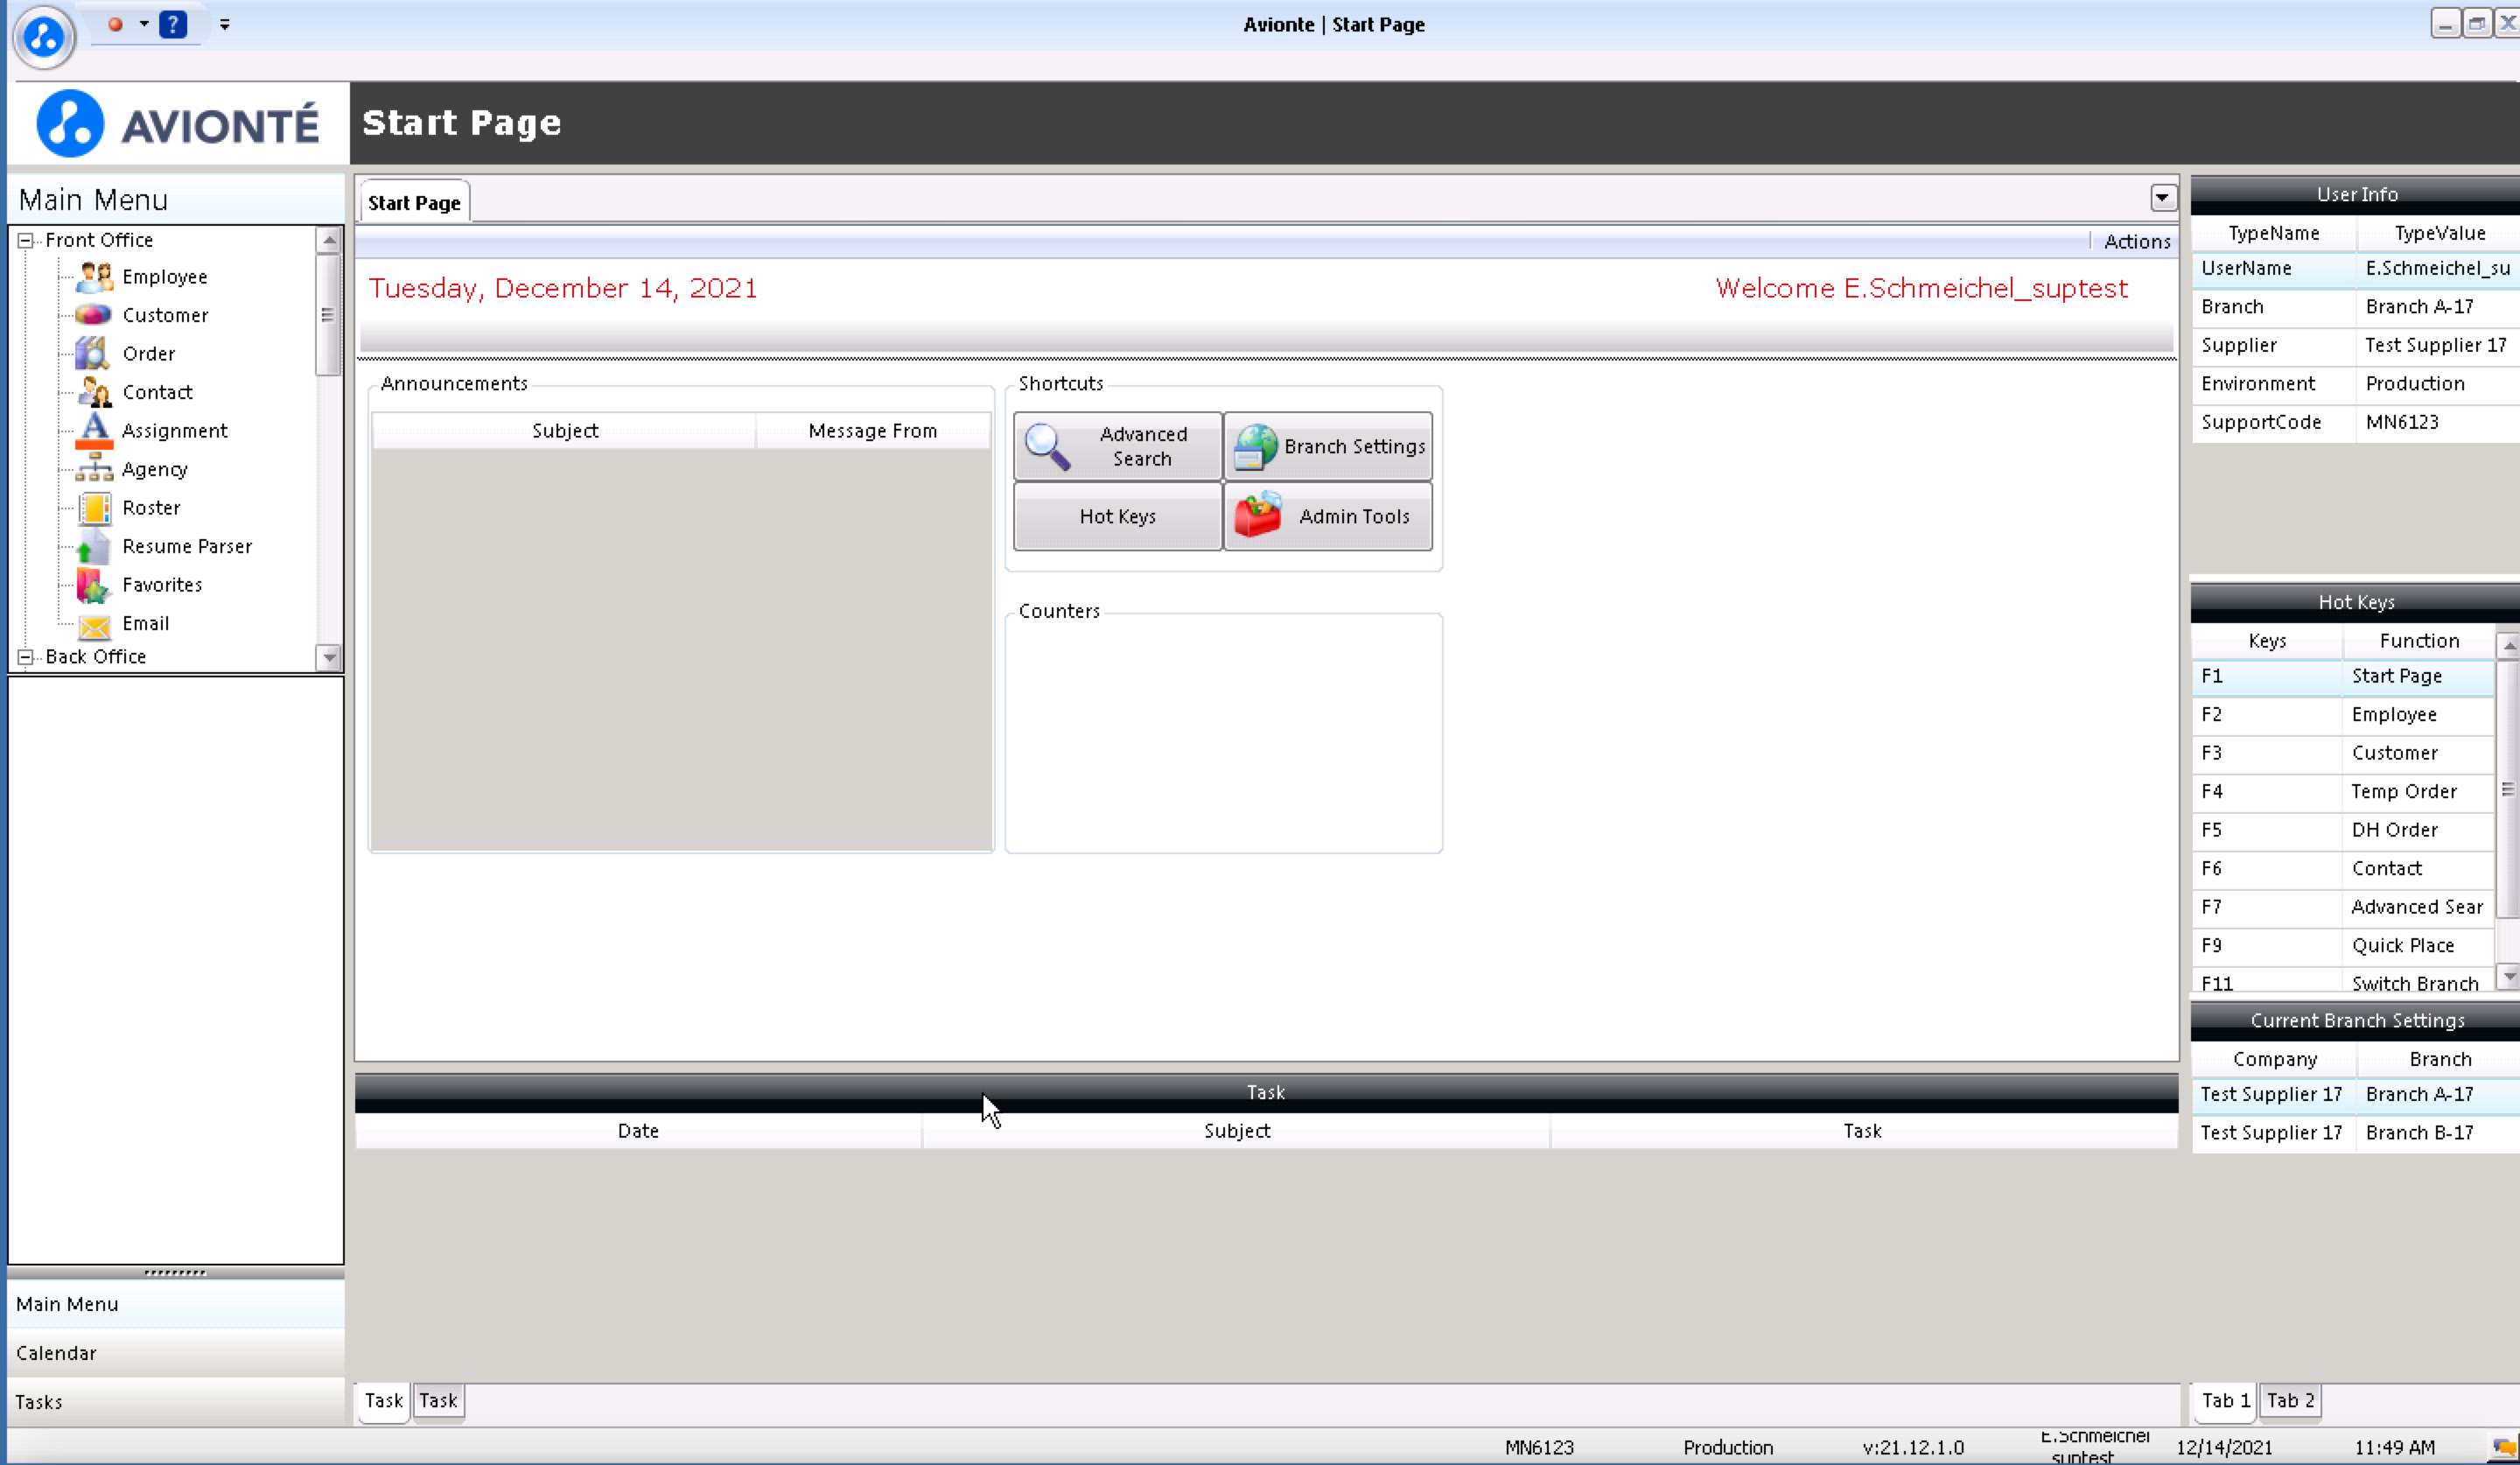
Task: Click the Favorites star icon
Action: pos(94,586)
